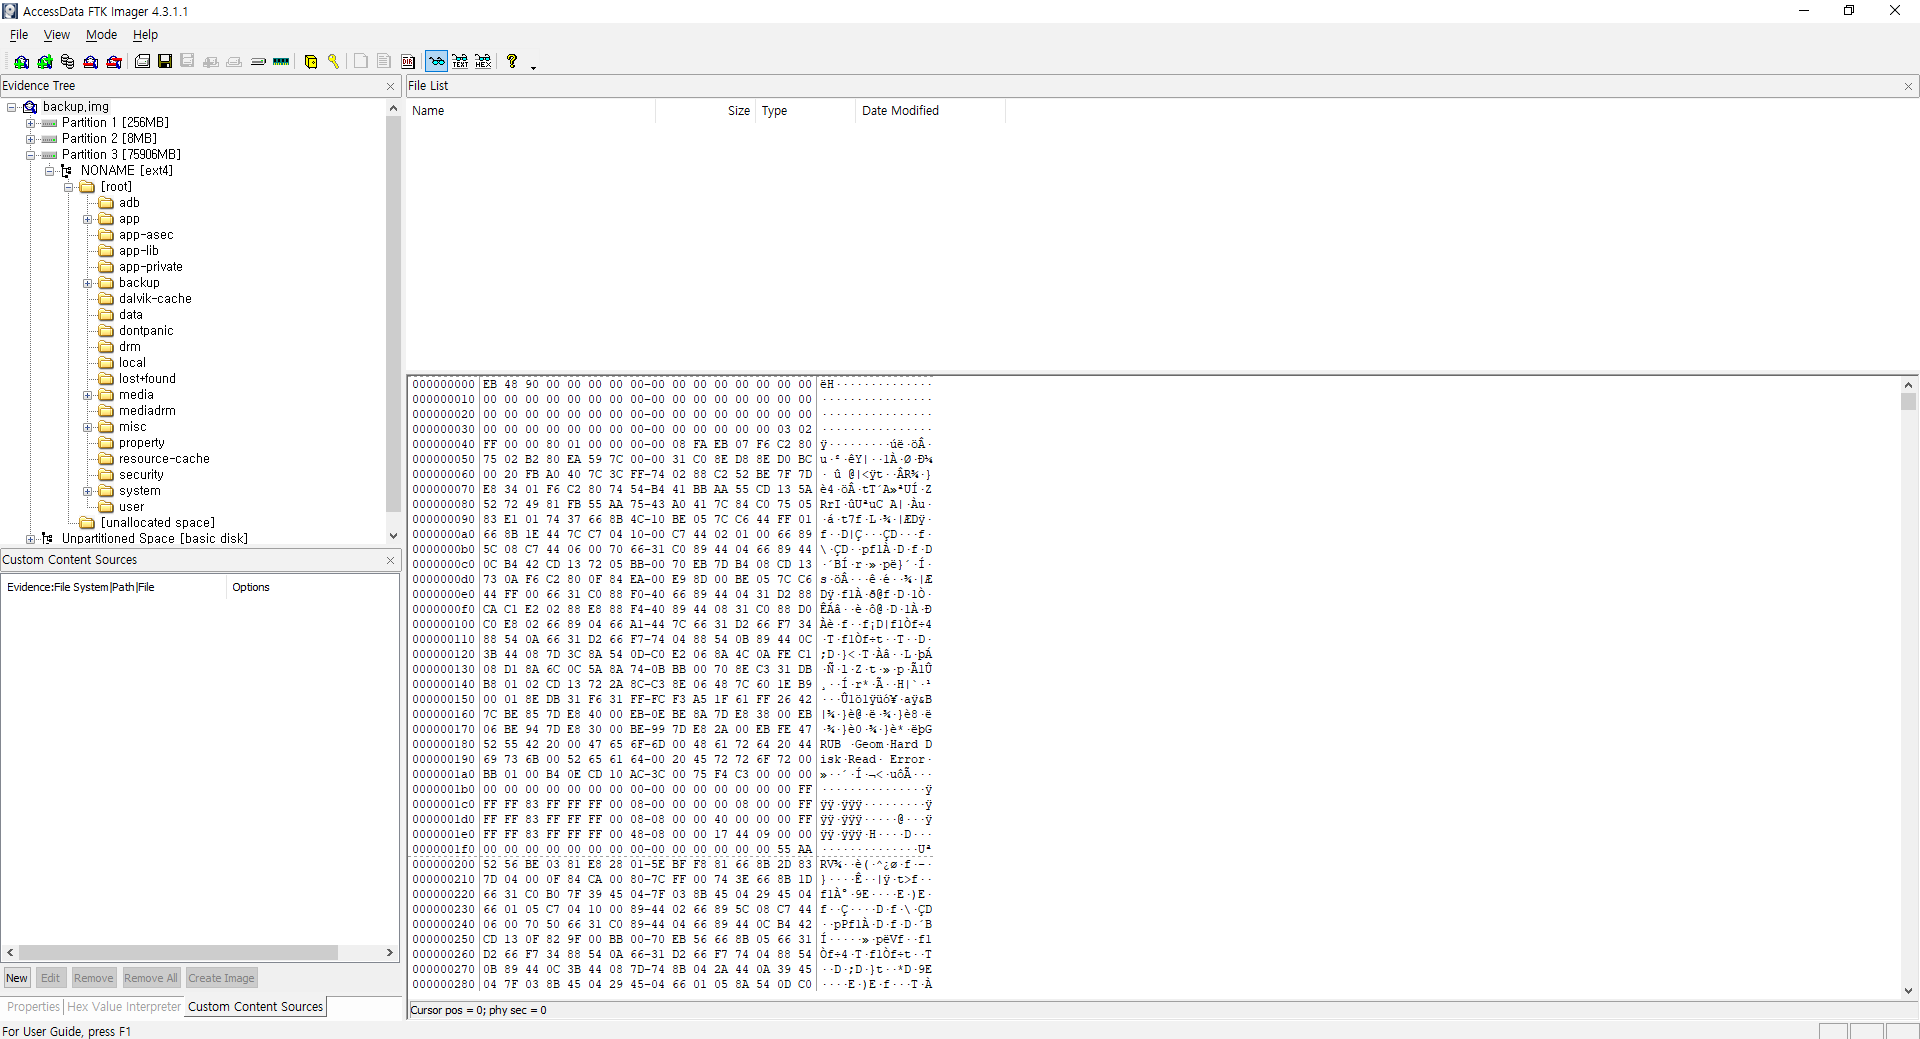
Task: Close the Evidence Tree panel
Action: pyautogui.click(x=390, y=87)
